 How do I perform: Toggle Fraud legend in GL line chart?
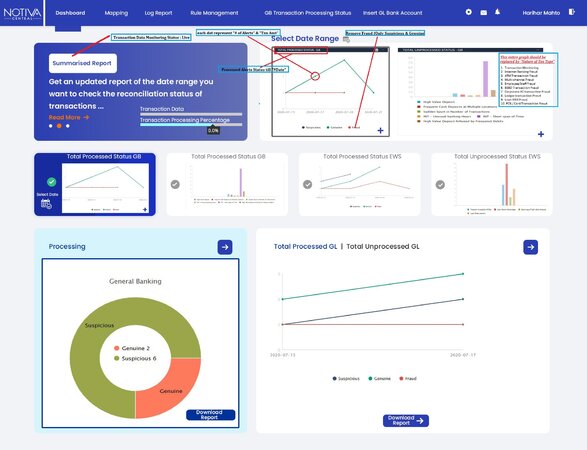(x=408, y=379)
